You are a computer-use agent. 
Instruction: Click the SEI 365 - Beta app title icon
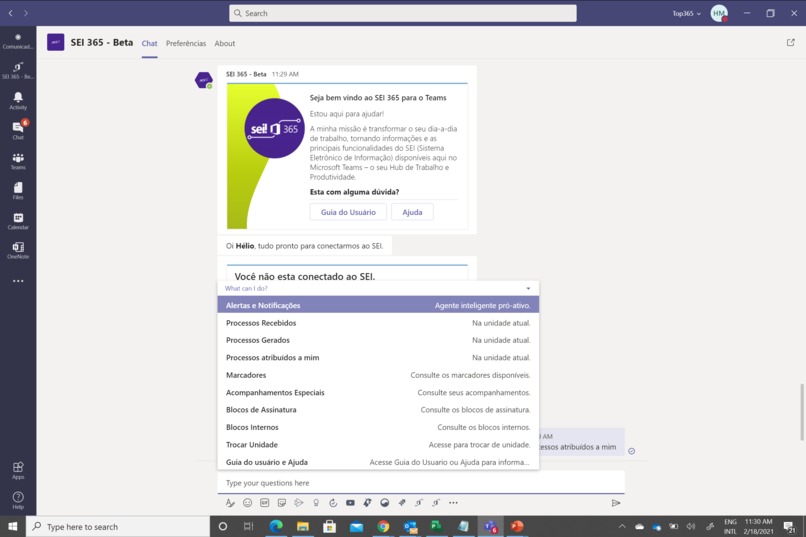(x=56, y=42)
